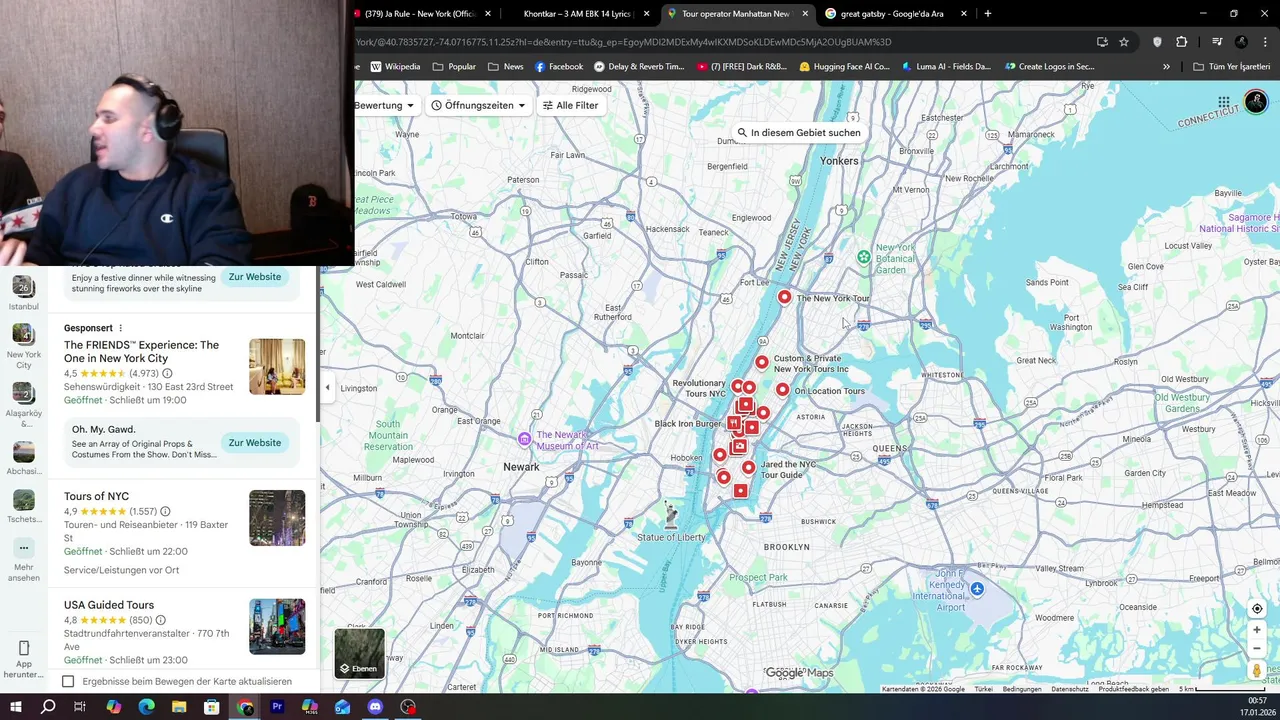1280x720 pixels.
Task: Click the install app icon in address bar
Action: [1102, 42]
